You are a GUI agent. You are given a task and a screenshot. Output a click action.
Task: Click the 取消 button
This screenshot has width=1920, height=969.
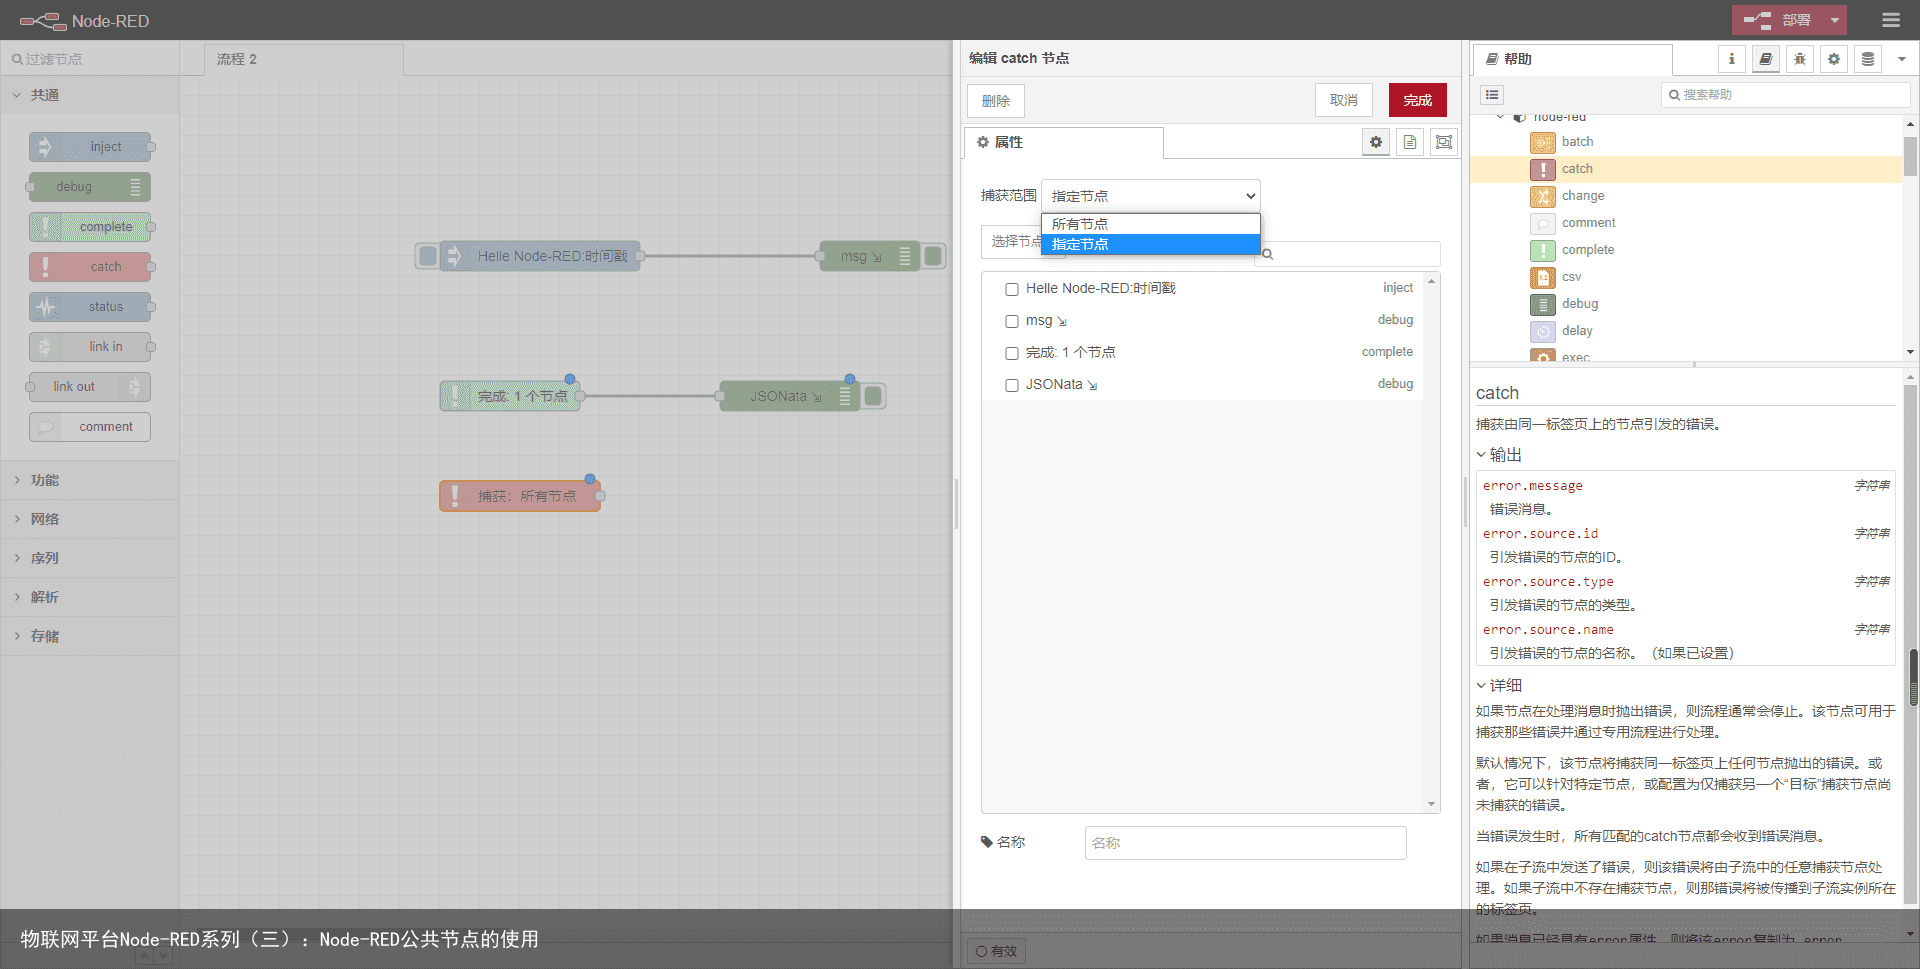click(x=1344, y=100)
